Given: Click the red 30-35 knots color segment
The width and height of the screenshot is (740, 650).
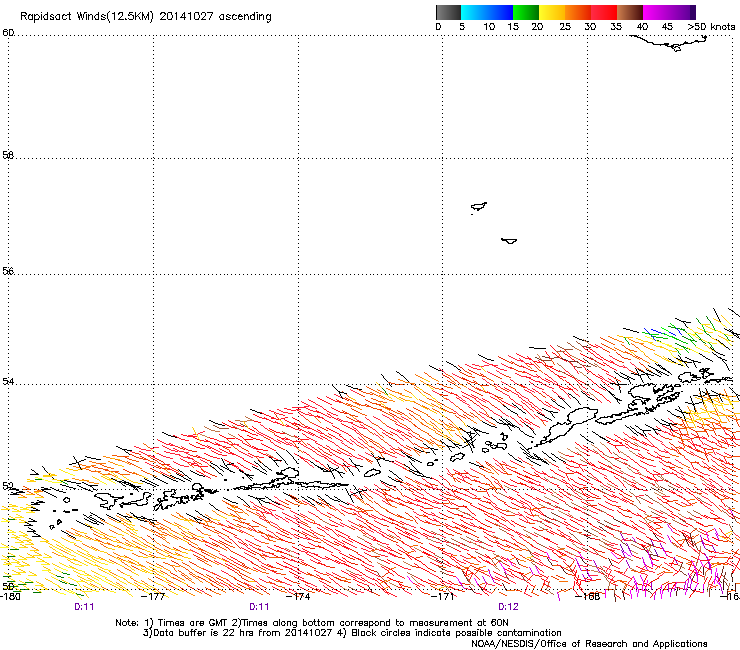Looking at the screenshot, I should 604,12.
